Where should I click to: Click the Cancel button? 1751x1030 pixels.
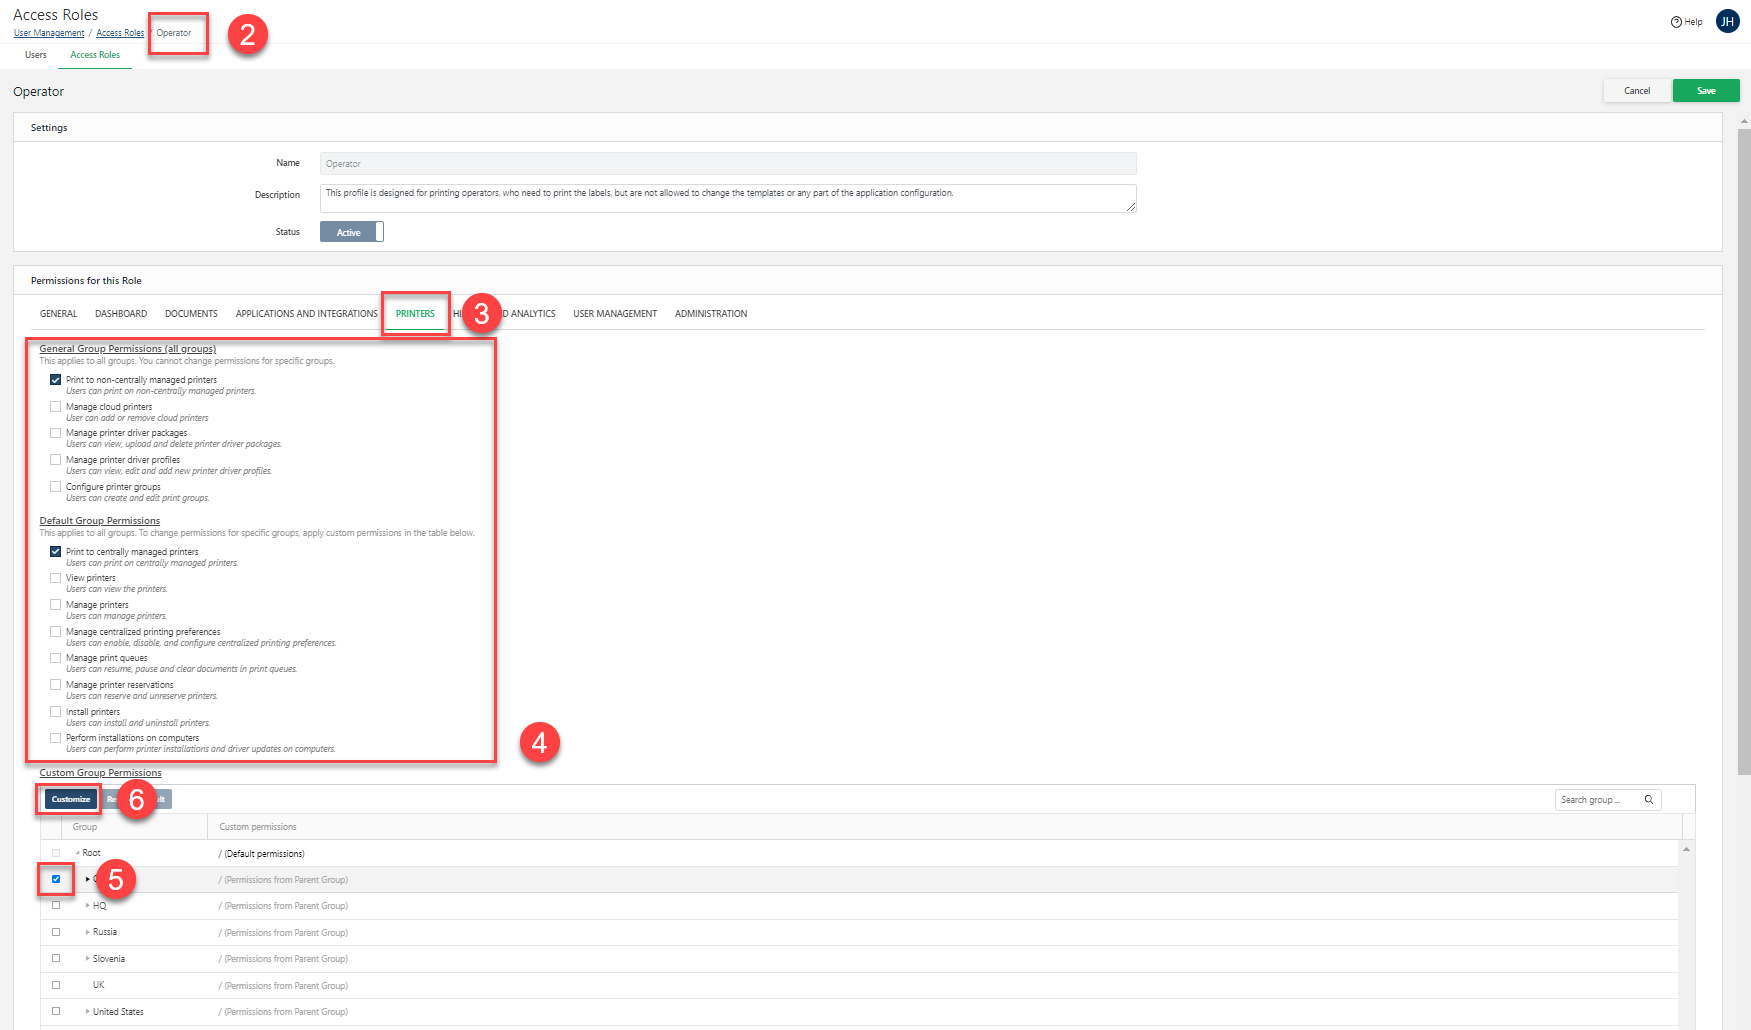(1637, 91)
